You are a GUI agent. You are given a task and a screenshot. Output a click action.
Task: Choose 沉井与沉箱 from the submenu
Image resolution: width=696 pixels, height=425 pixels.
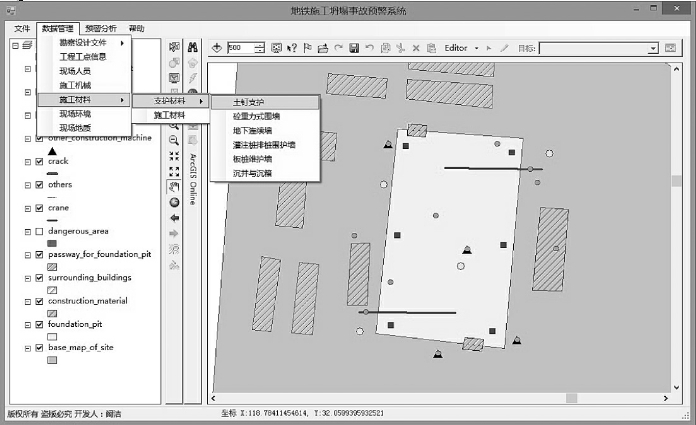[265, 173]
